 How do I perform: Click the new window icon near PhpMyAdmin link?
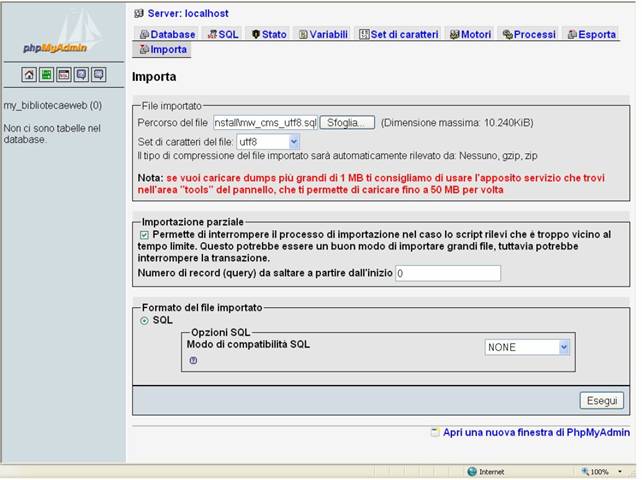435,432
